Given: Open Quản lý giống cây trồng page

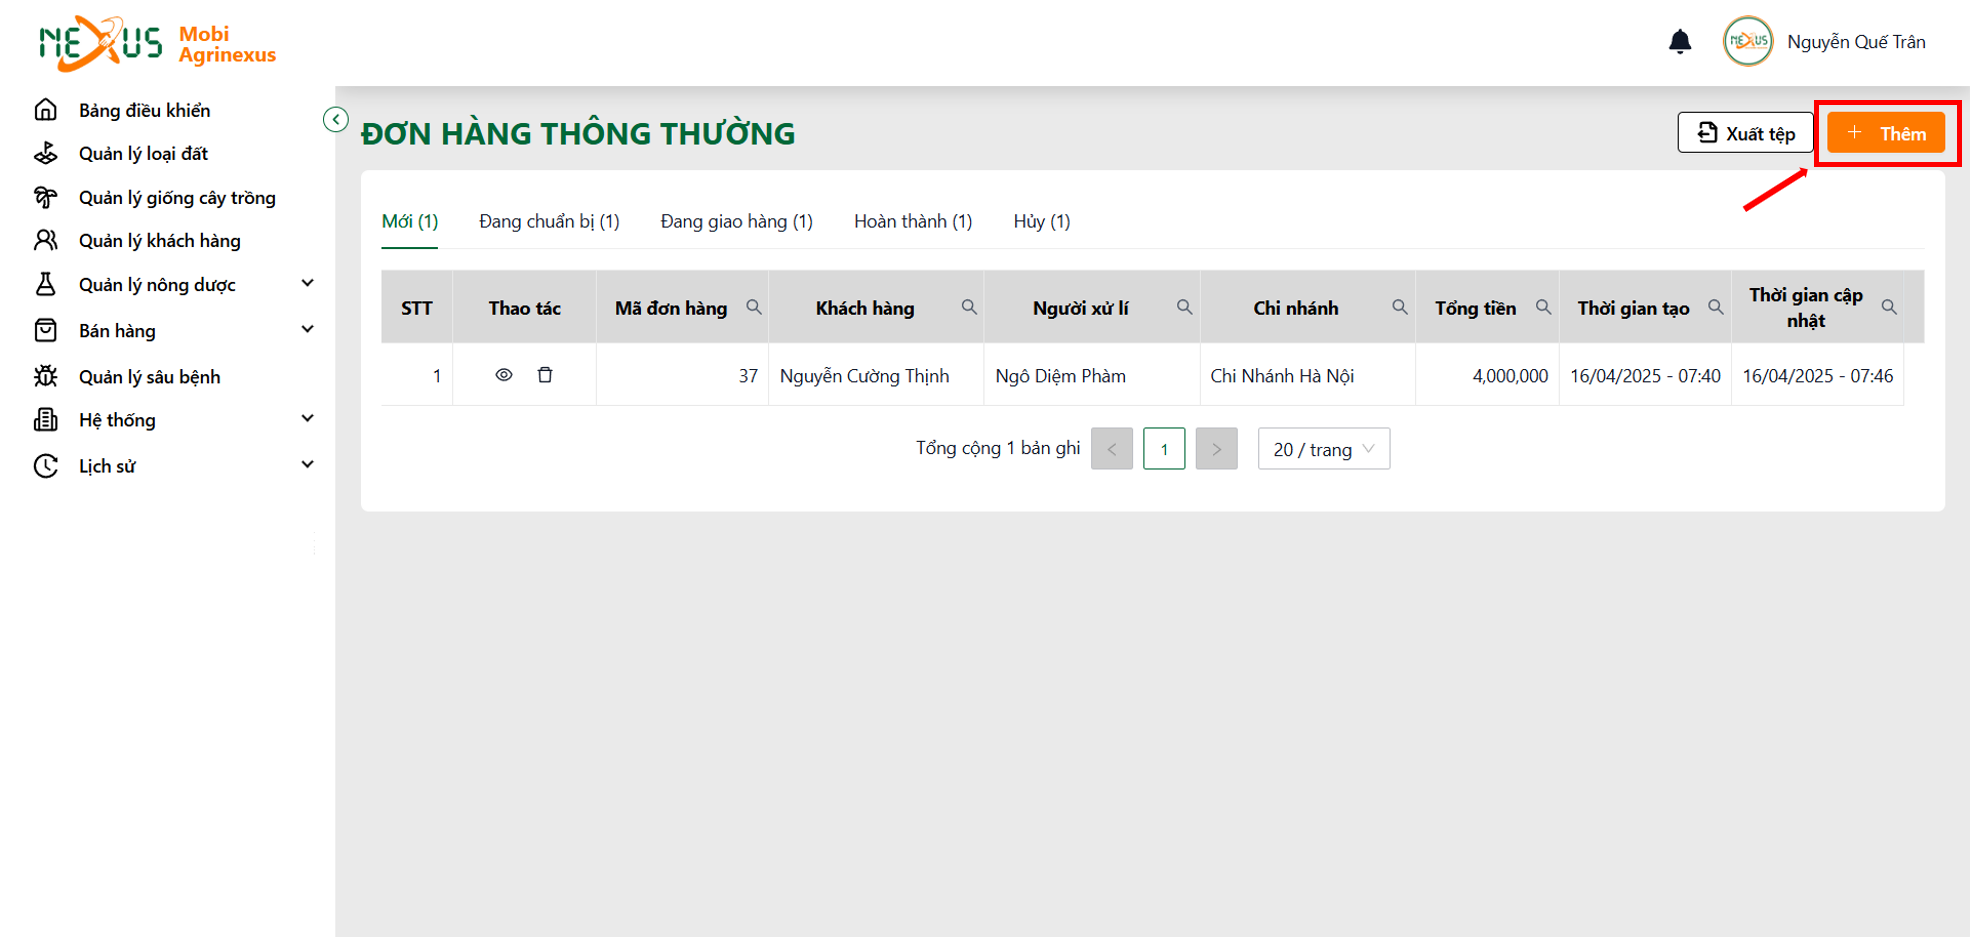Looking at the screenshot, I should pos(177,197).
